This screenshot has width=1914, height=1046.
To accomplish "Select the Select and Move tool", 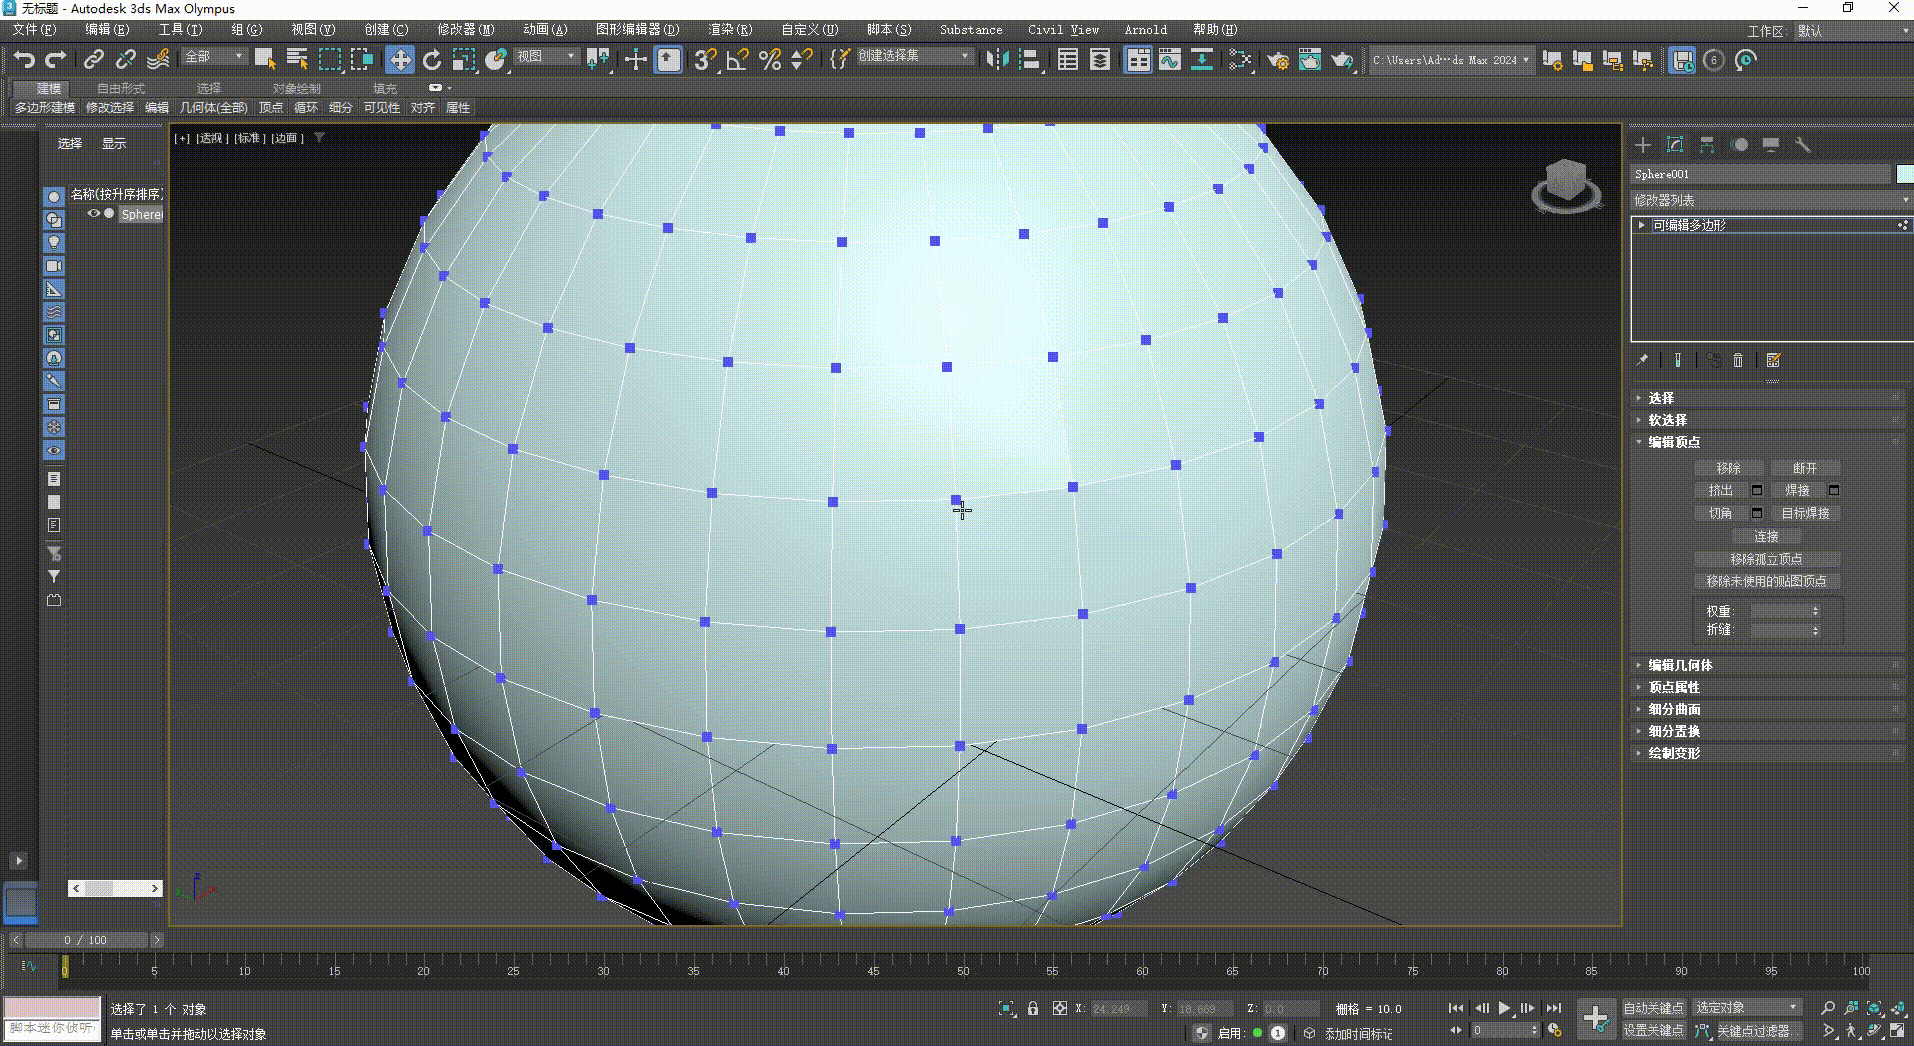I will (x=400, y=60).
